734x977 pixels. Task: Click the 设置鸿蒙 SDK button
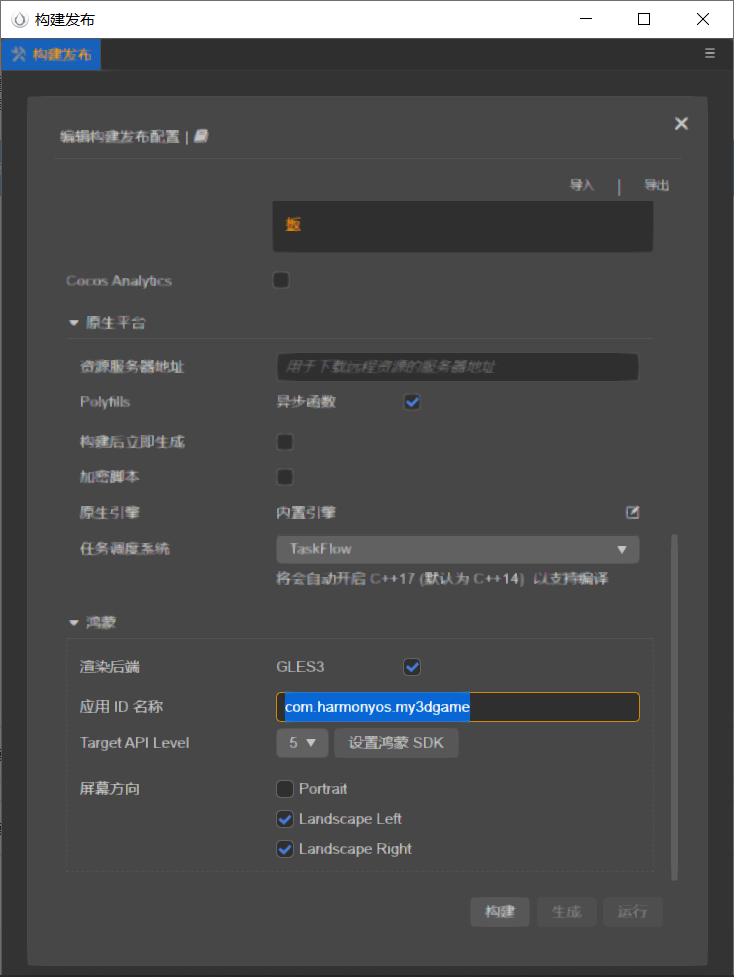tap(396, 743)
